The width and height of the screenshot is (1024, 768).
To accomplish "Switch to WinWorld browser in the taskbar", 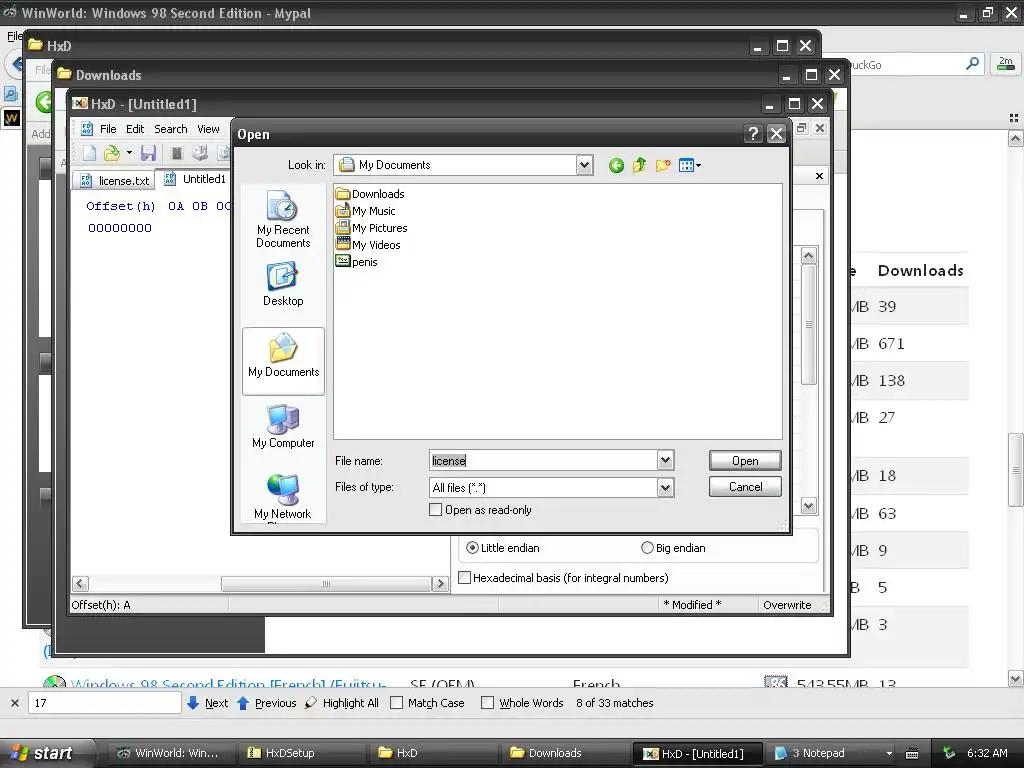I will (x=170, y=753).
